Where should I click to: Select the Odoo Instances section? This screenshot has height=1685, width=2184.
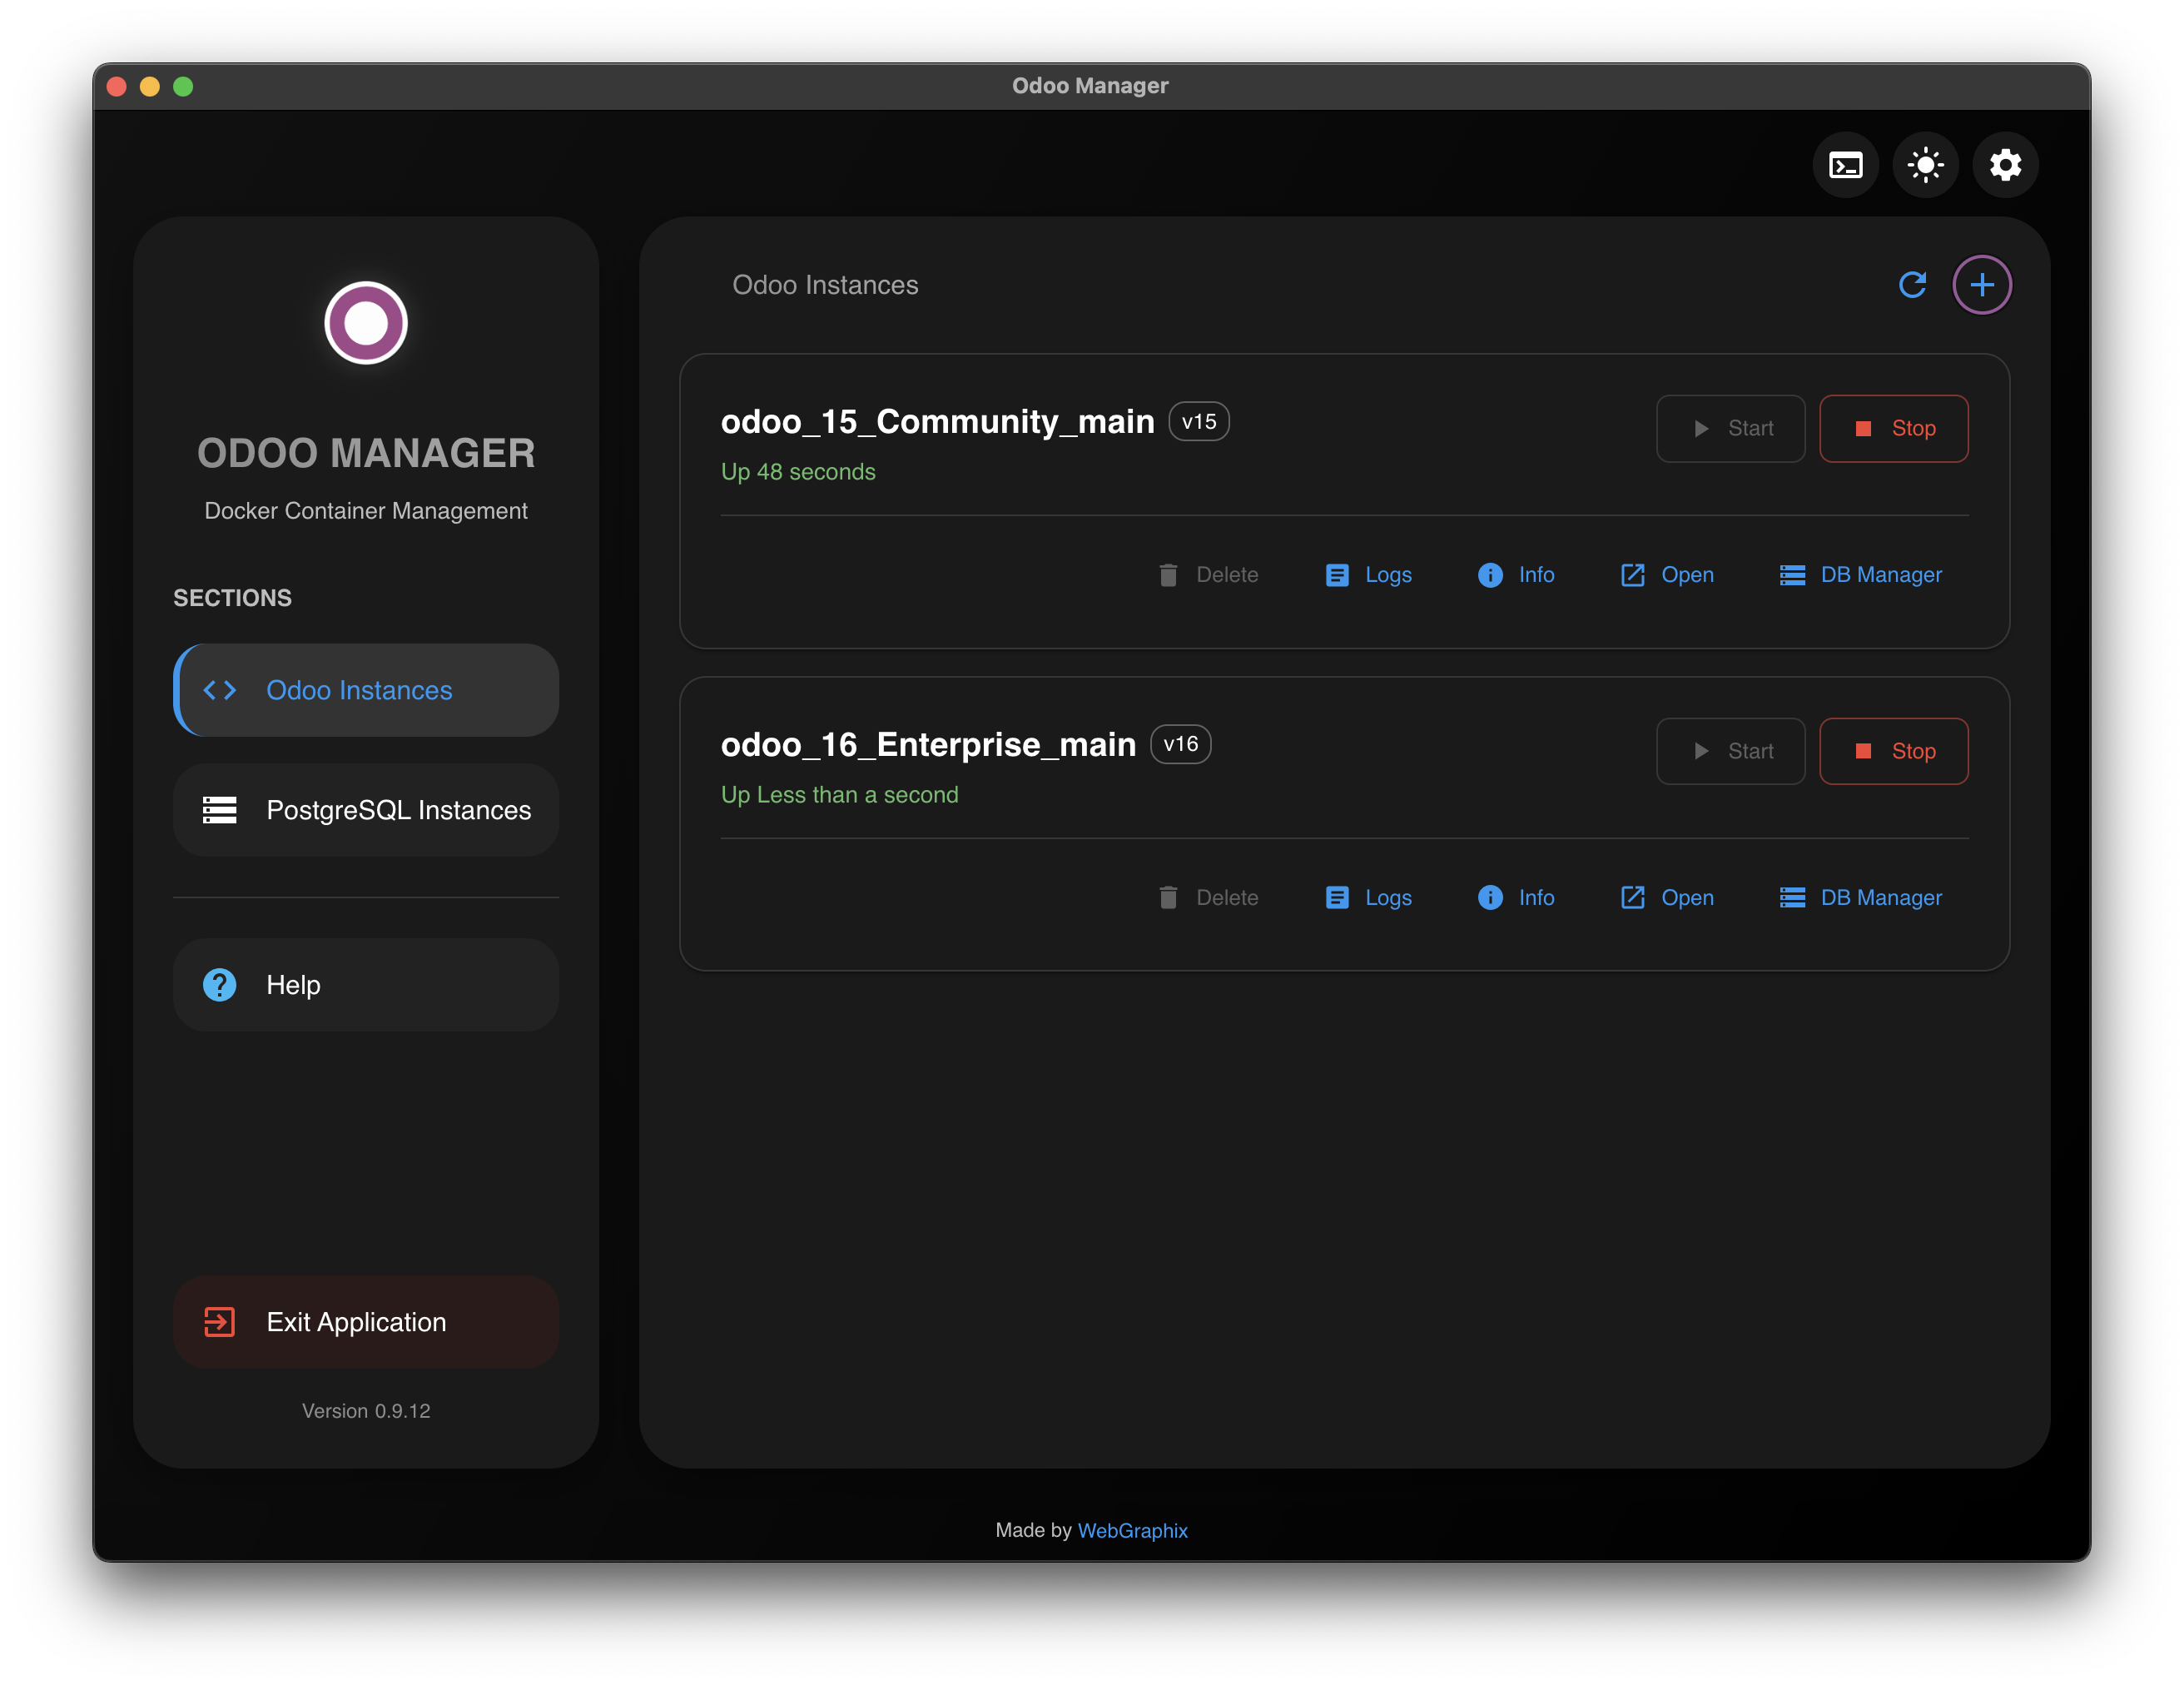click(x=366, y=690)
